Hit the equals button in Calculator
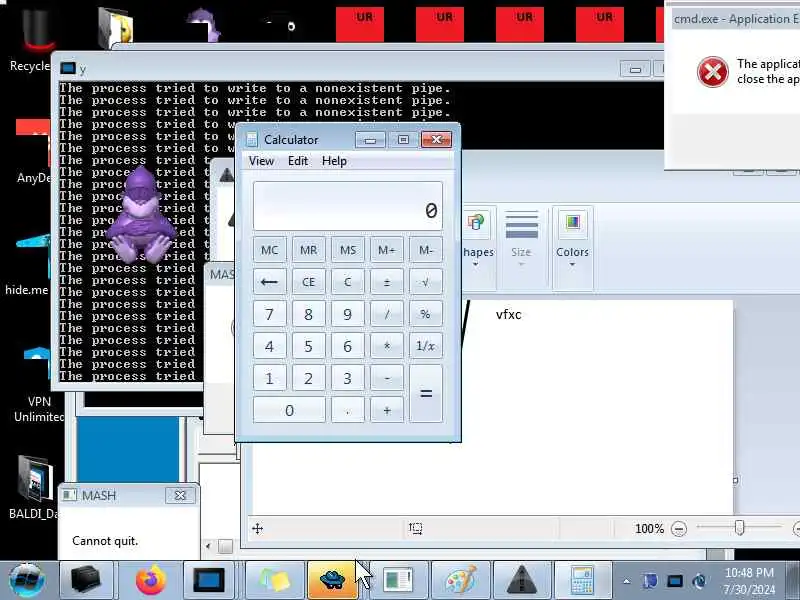The image size is (800, 600). tap(426, 394)
